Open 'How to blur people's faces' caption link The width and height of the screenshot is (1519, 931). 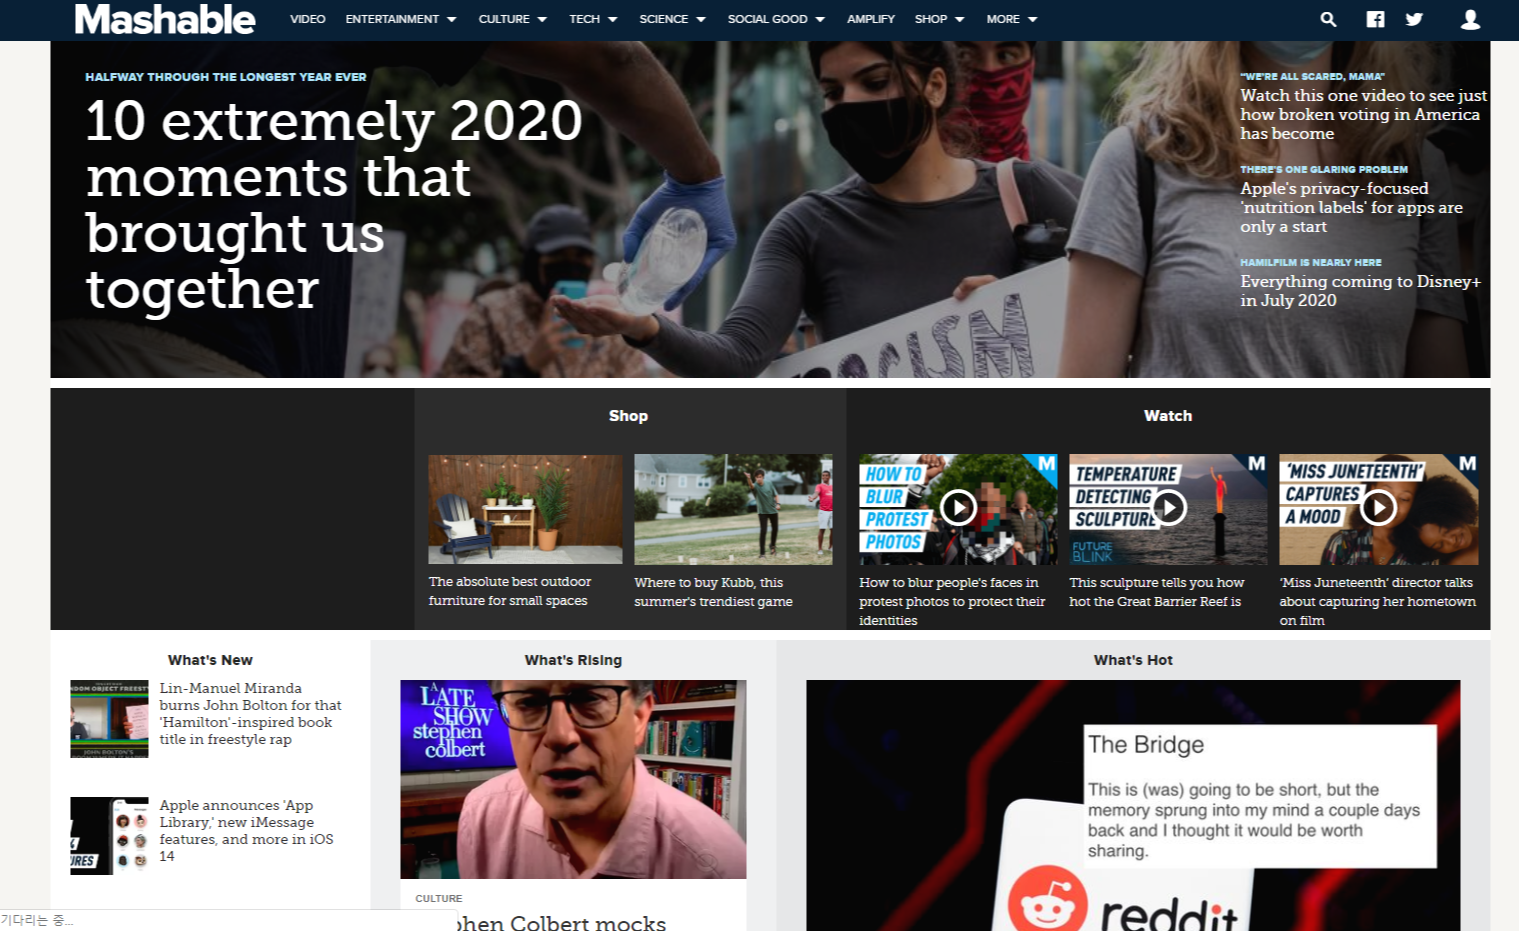click(x=951, y=601)
